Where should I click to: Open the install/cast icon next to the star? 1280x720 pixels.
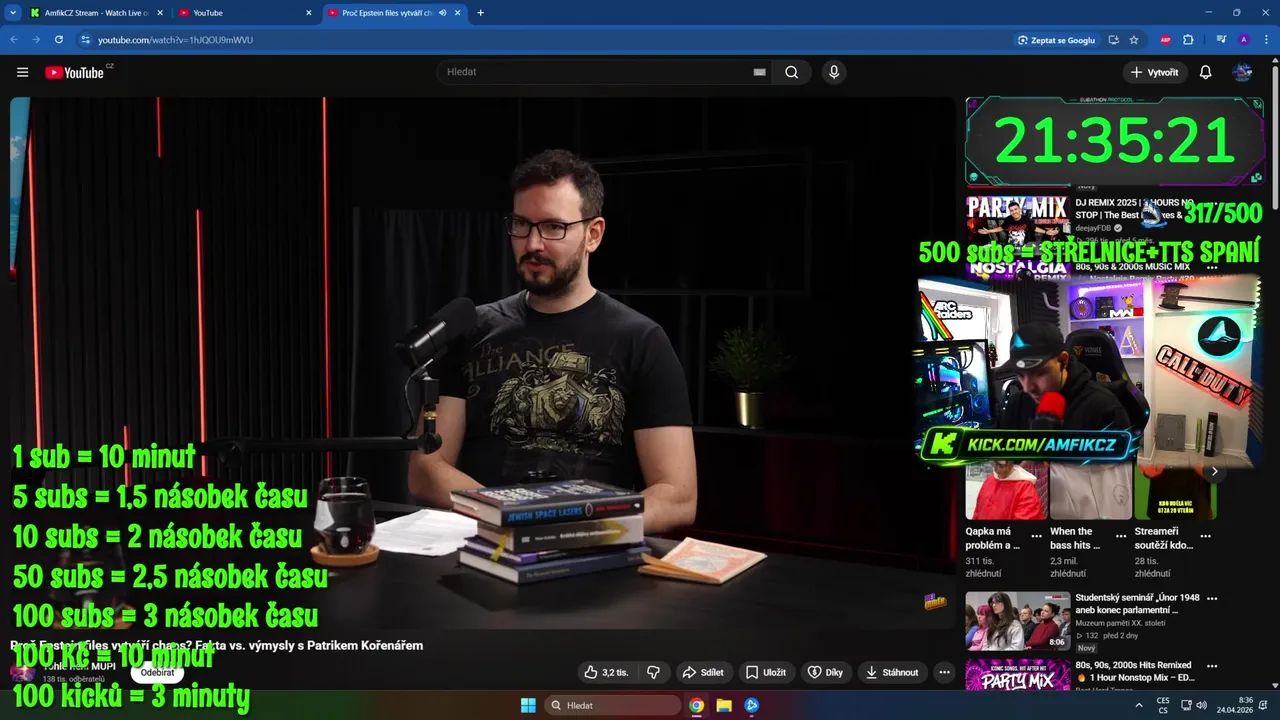(1113, 40)
